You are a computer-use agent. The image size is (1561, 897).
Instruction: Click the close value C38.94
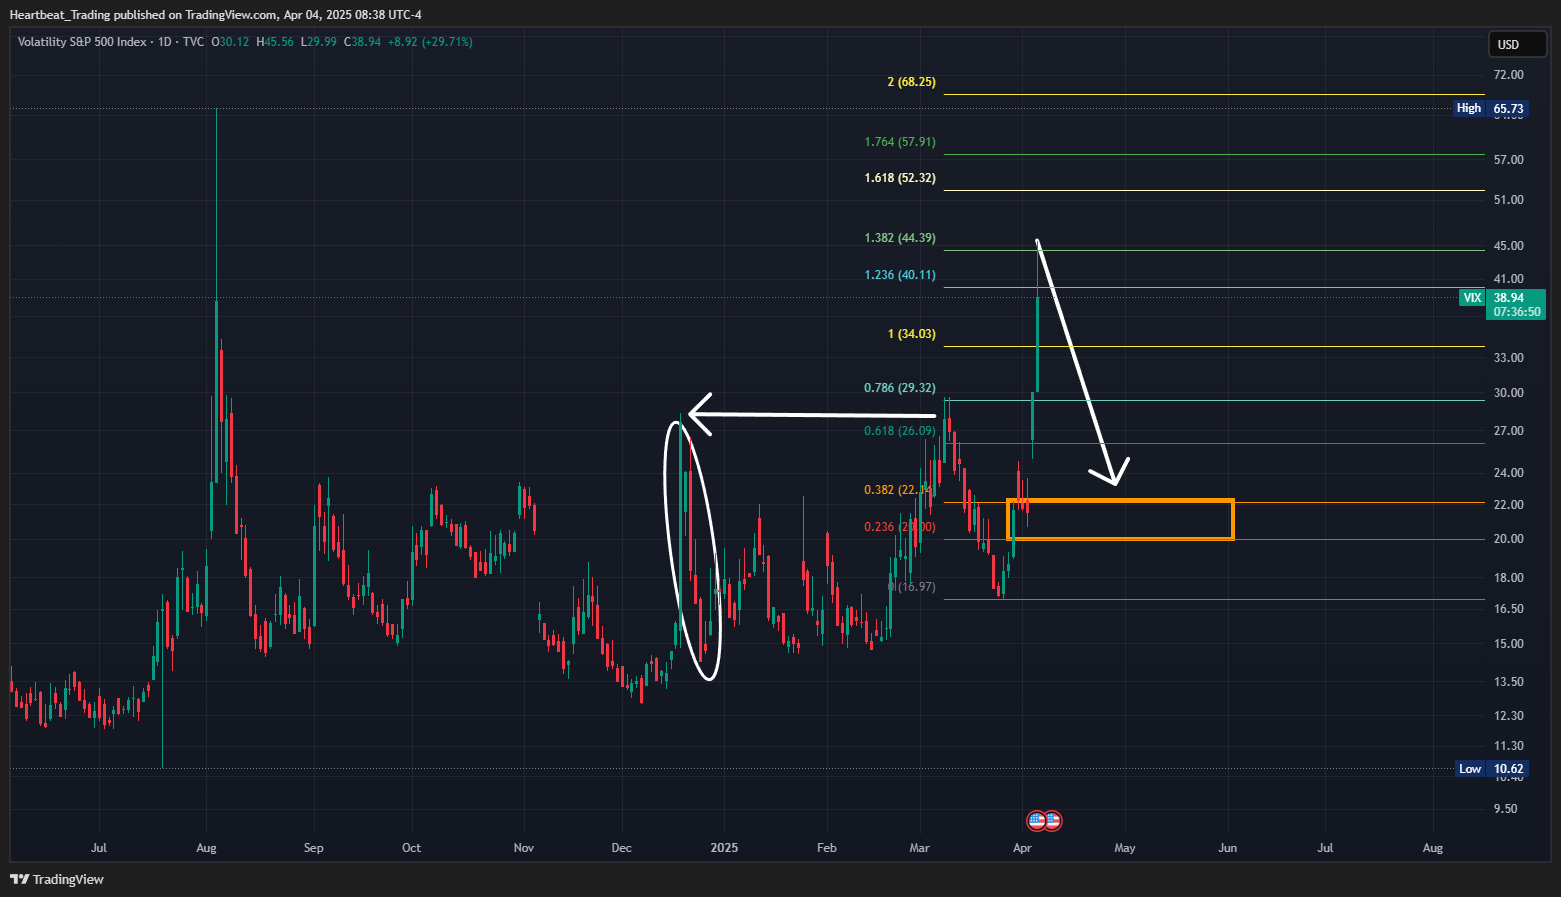pos(362,42)
